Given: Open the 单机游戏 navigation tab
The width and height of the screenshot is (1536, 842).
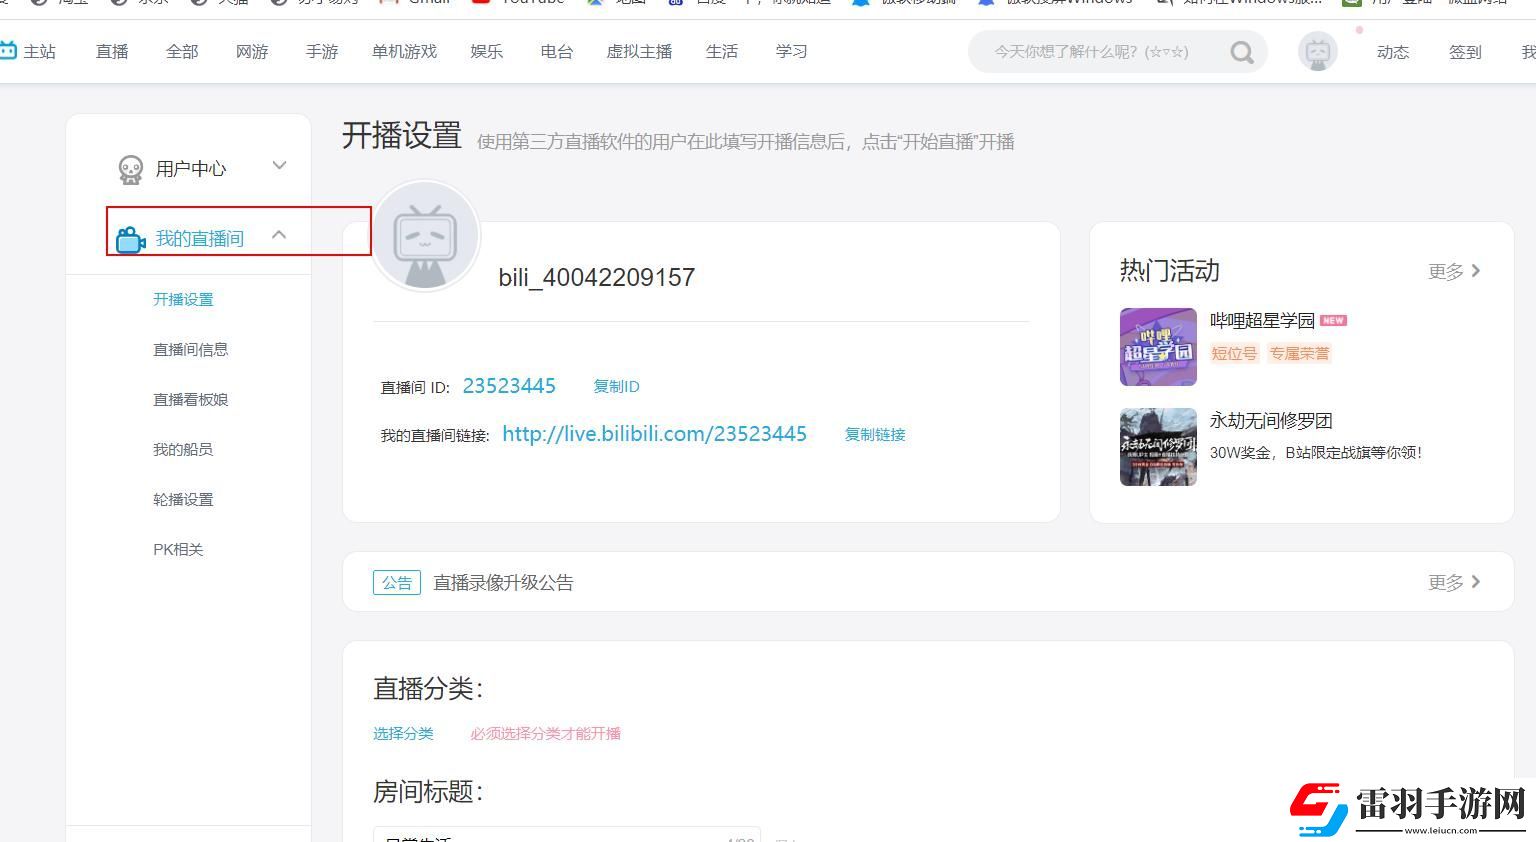Looking at the screenshot, I should 404,51.
